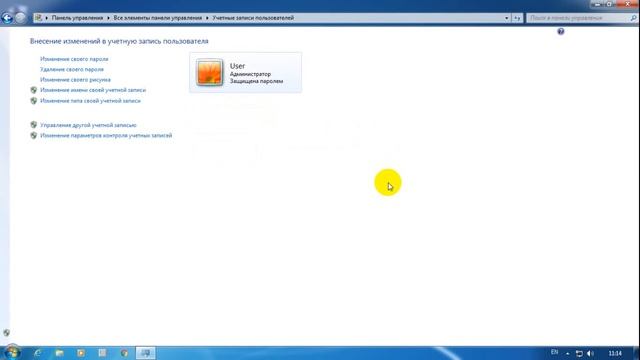Click 'Администратор' text on account tile
The image size is (640, 360).
pos(250,74)
